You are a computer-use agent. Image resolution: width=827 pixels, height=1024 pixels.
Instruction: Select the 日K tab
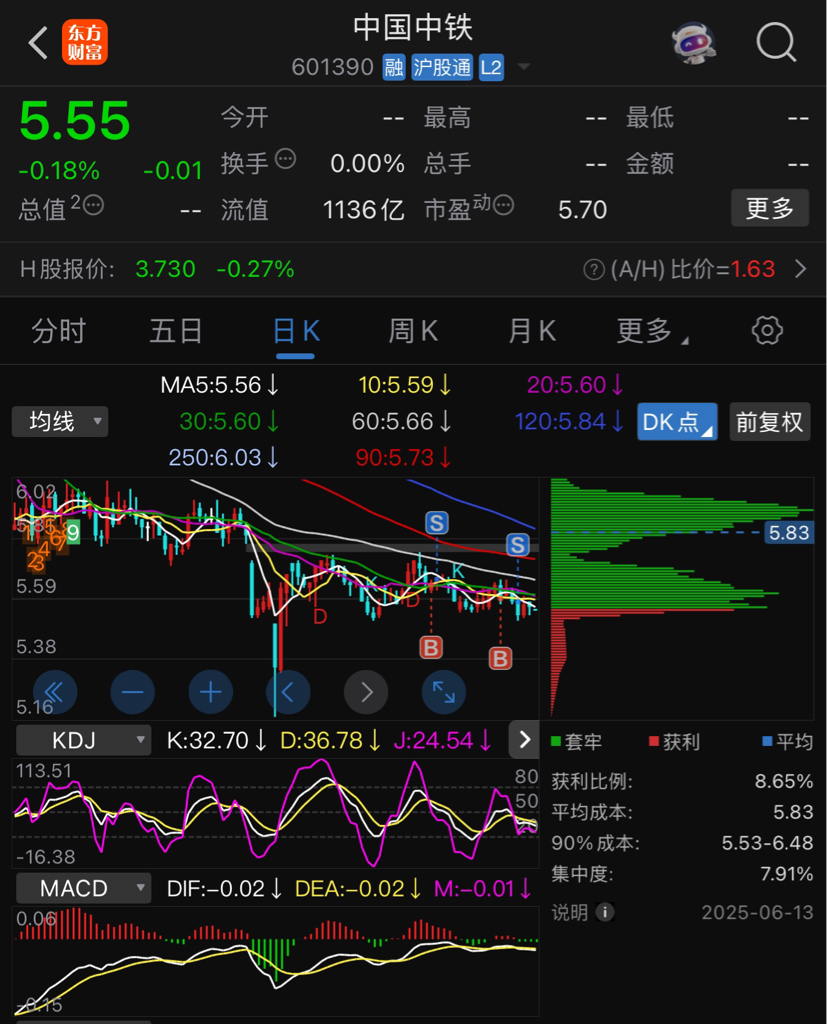296,331
